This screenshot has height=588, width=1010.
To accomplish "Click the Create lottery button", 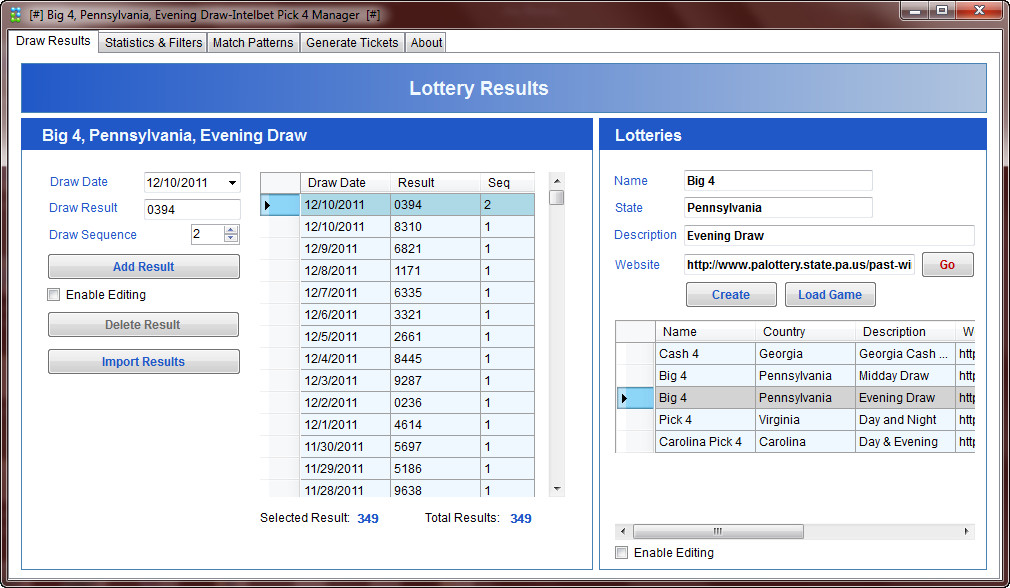I will pos(730,295).
